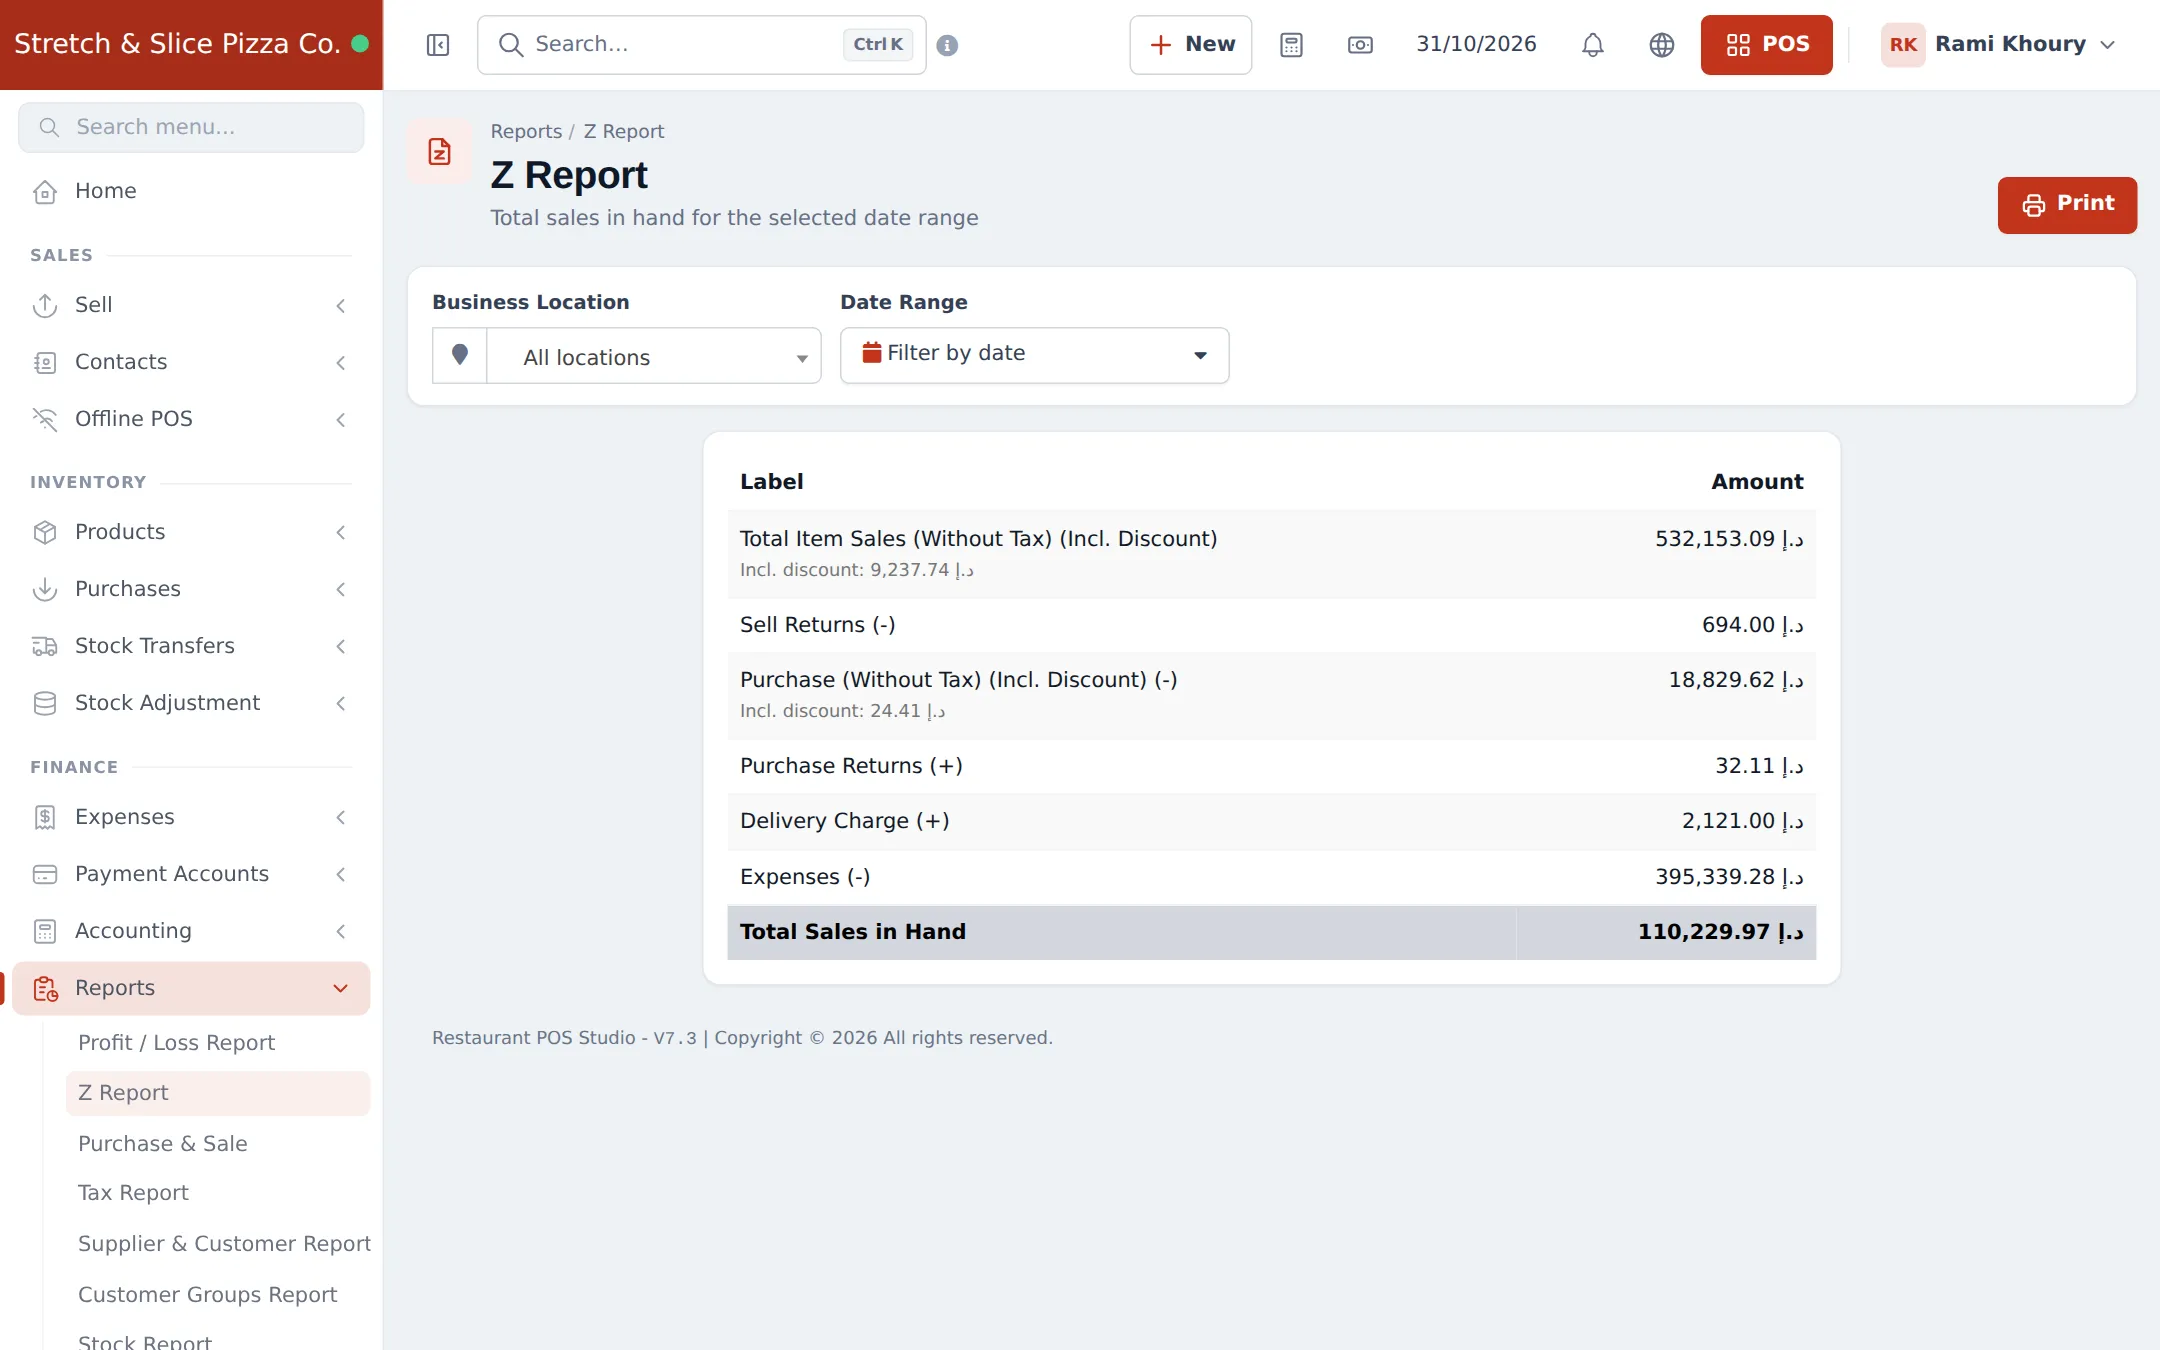Click the globe language icon
The image size is (2160, 1350).
point(1662,45)
